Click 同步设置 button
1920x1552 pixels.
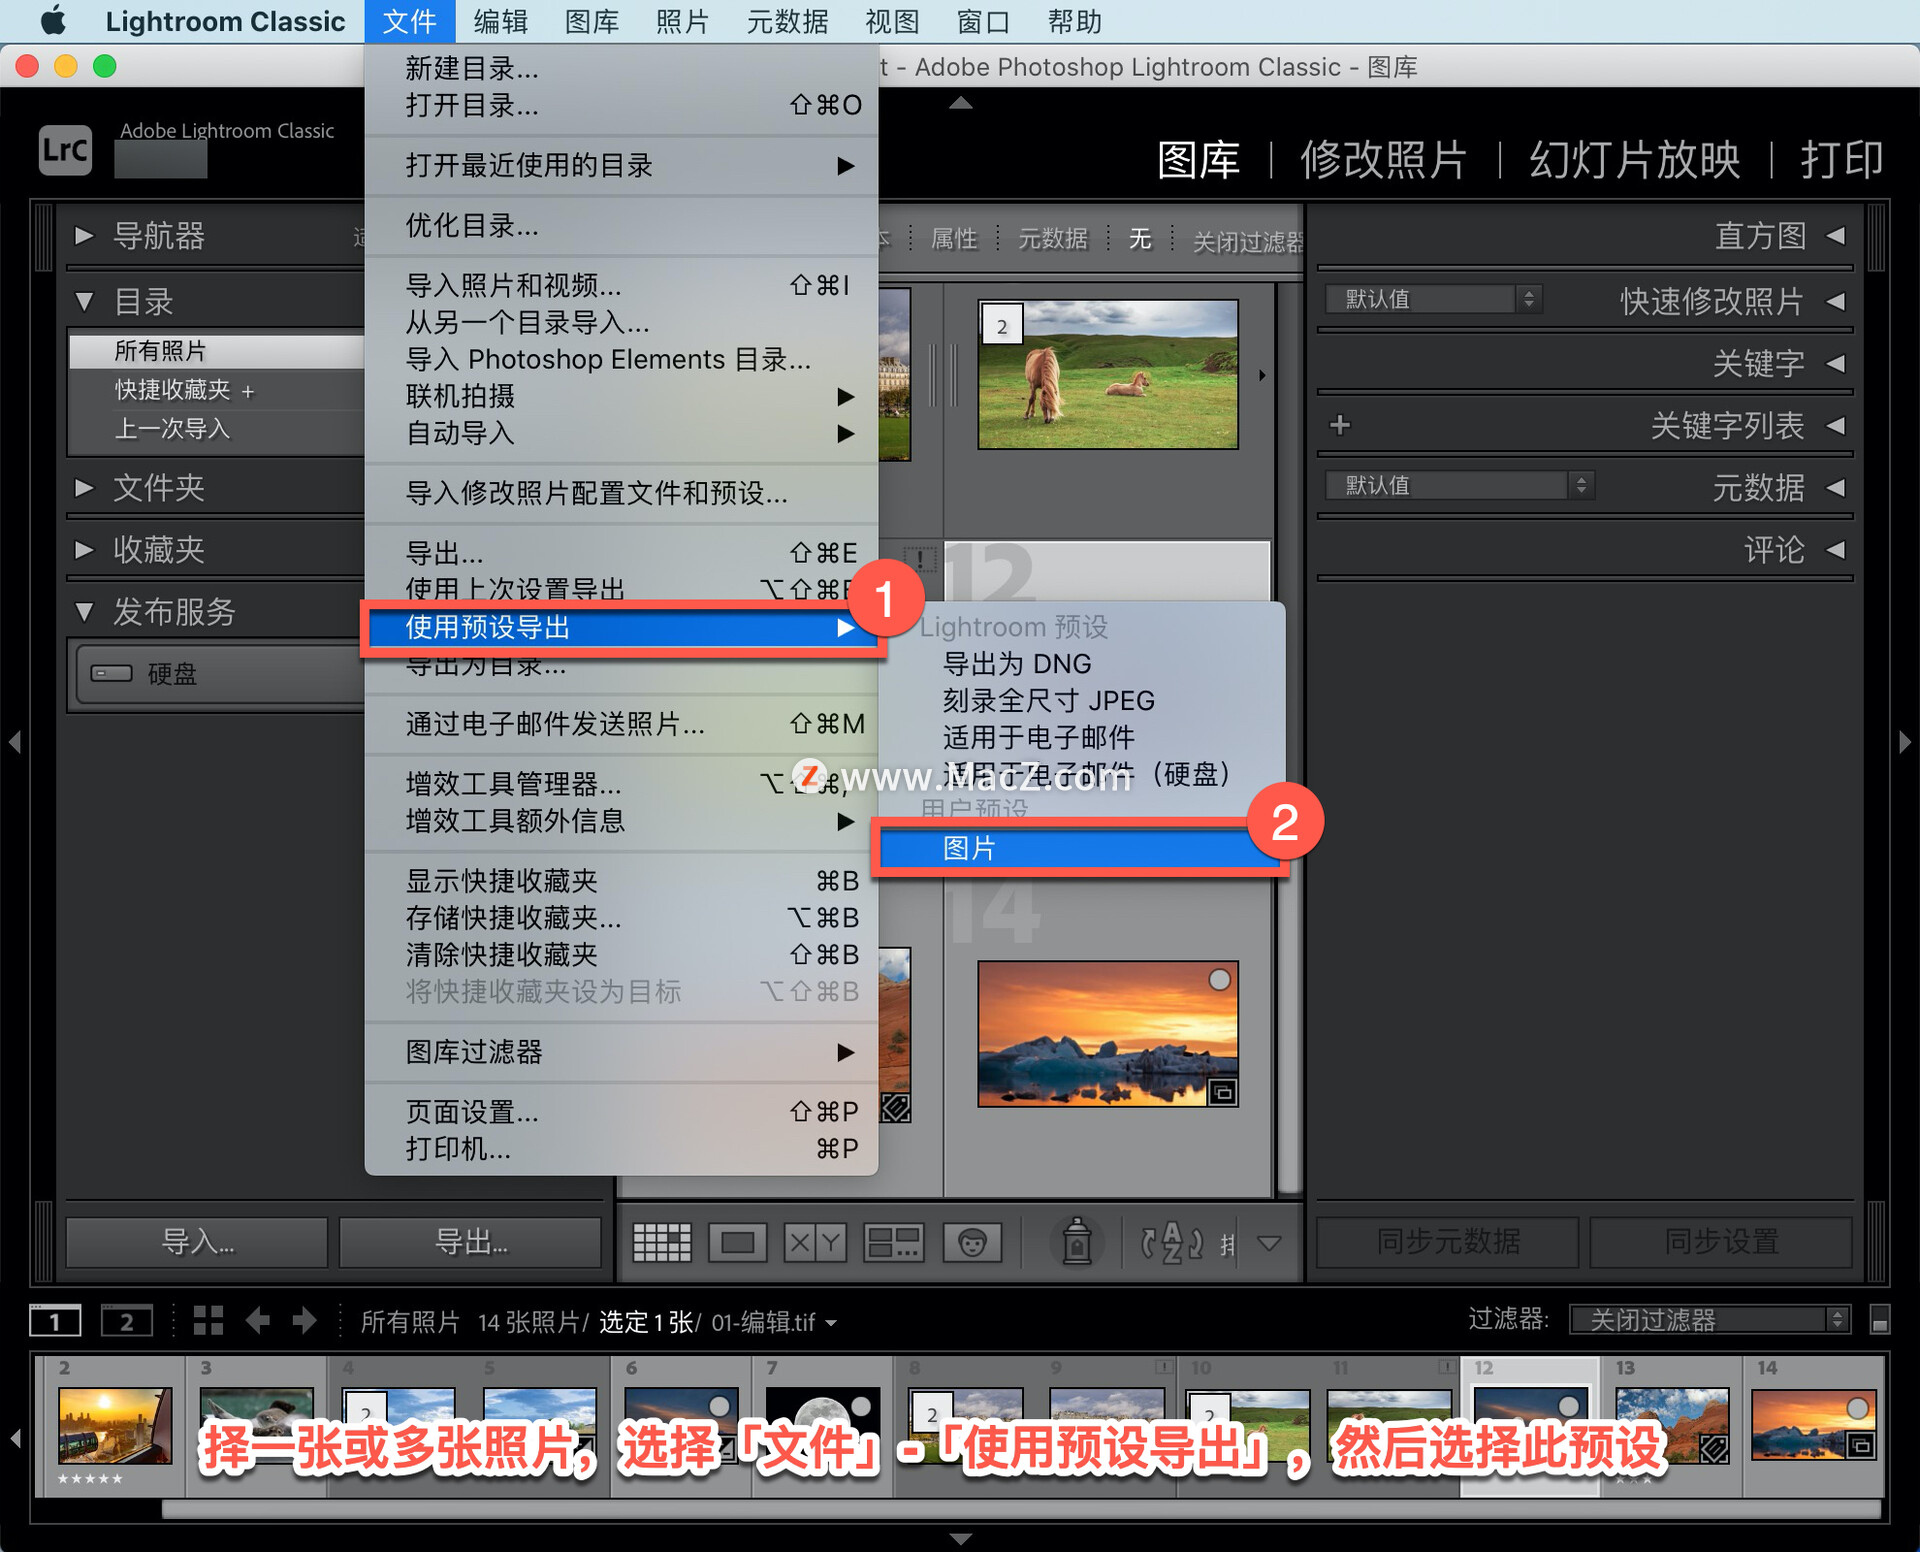[1721, 1242]
